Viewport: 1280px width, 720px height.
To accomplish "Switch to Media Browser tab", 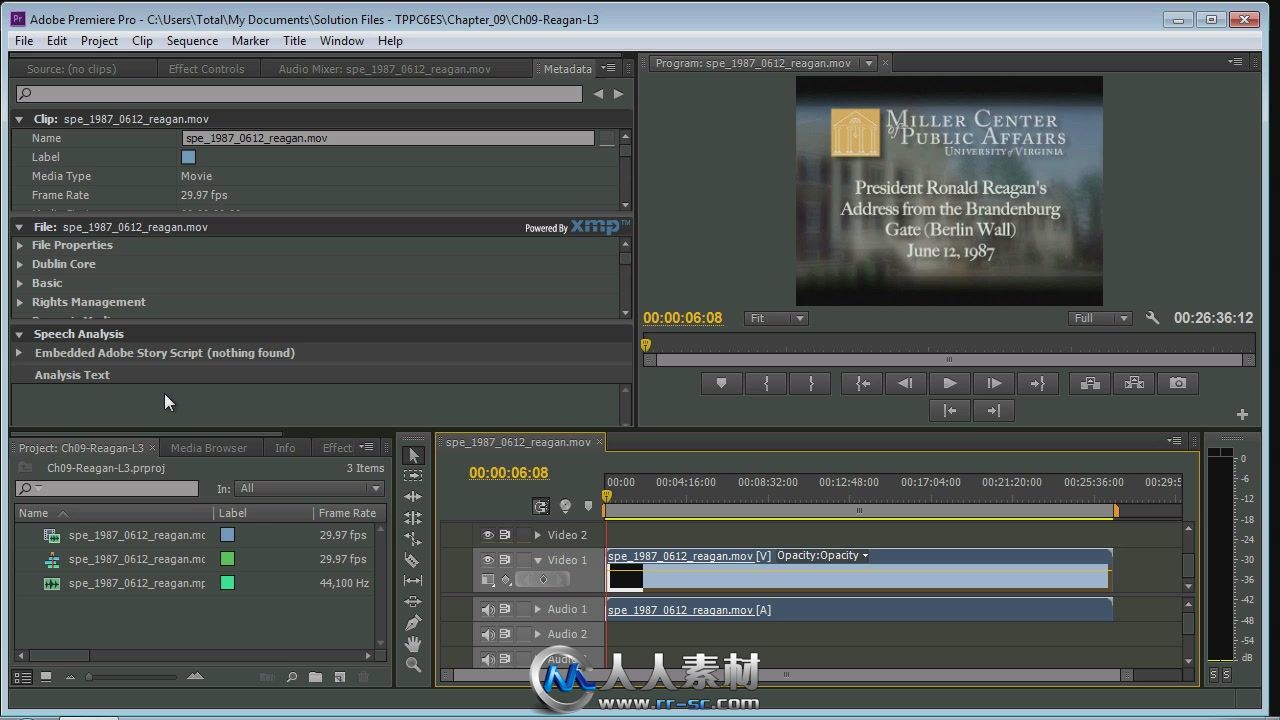I will click(208, 448).
